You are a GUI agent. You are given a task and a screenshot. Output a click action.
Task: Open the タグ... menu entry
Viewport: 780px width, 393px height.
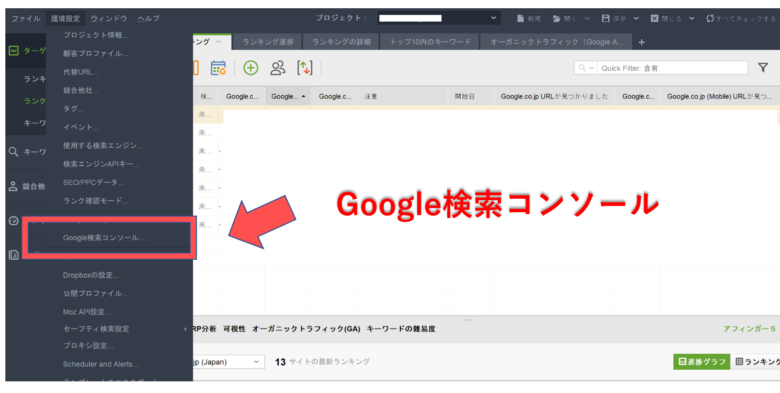74,109
